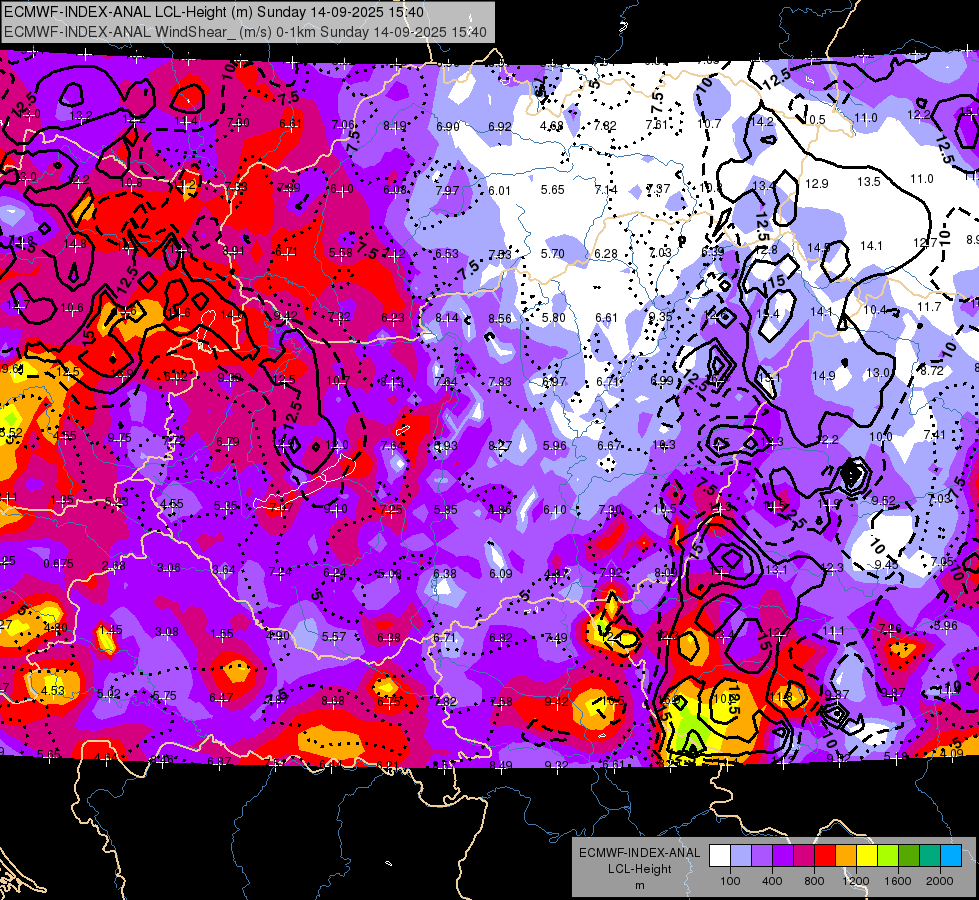Select the magenta legend color swatch
The height and width of the screenshot is (900, 979).
coord(804,856)
